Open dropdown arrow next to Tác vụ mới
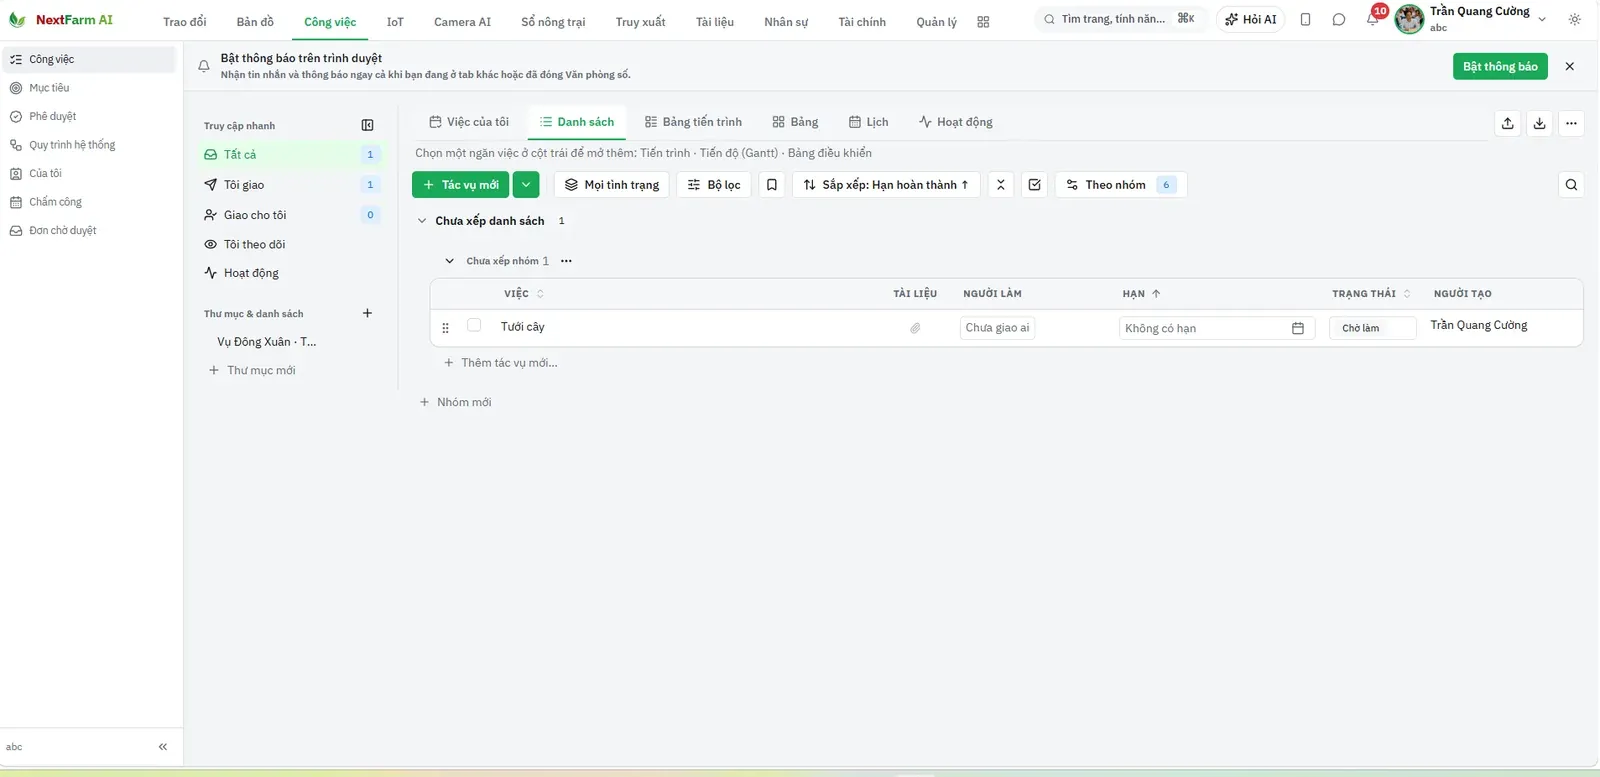Viewport: 1600px width, 777px height. click(526, 184)
